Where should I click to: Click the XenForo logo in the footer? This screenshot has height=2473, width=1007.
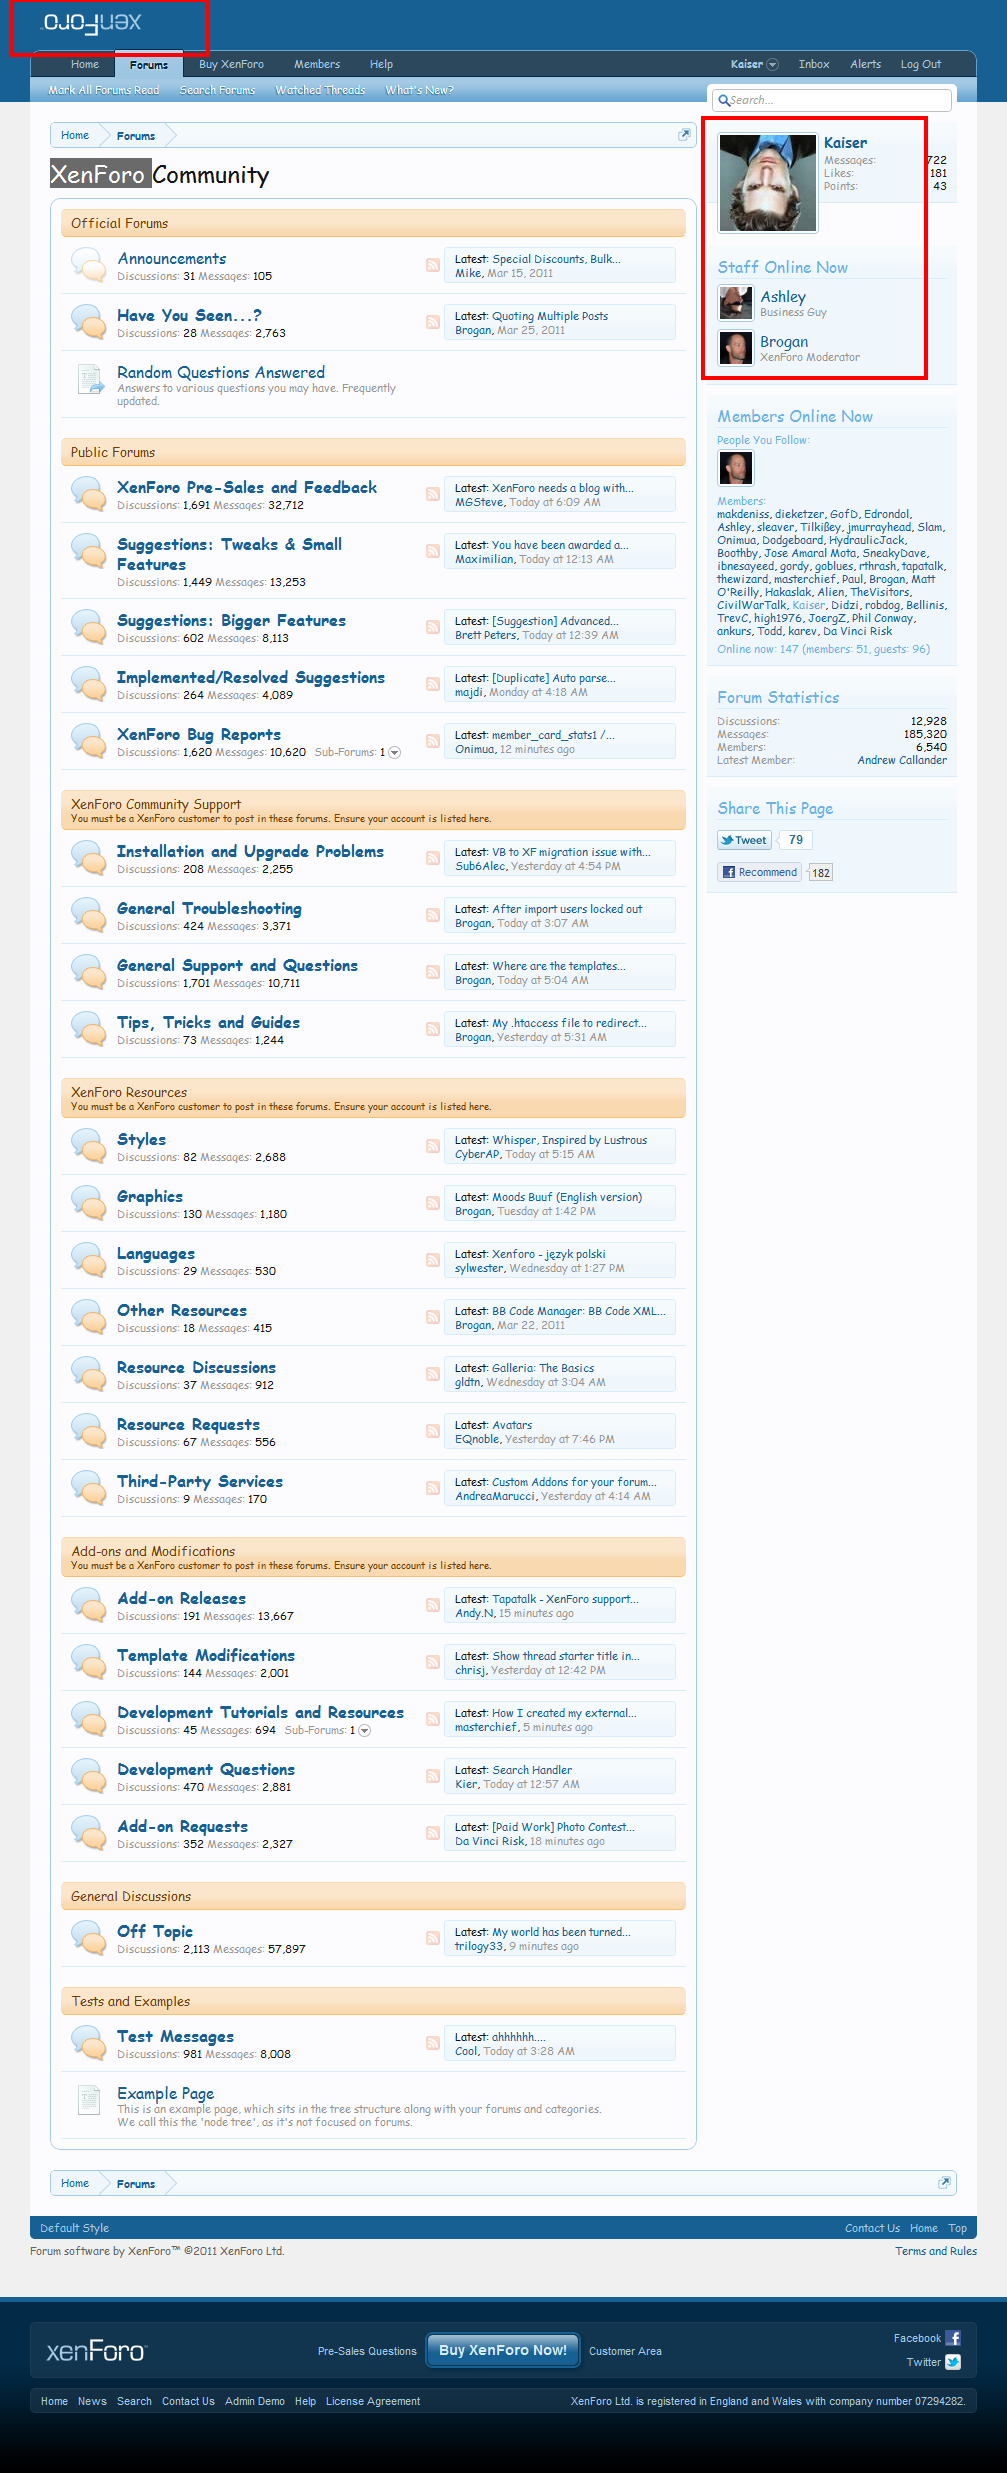point(96,2351)
